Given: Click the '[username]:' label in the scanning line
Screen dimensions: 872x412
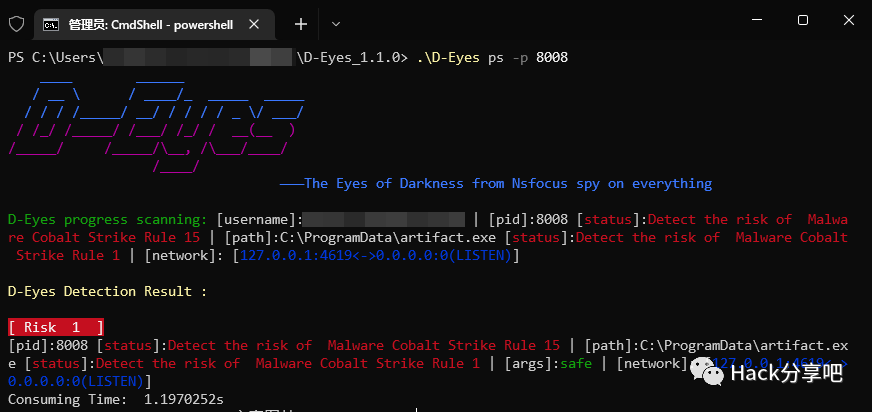Looking at the screenshot, I should pos(259,220).
